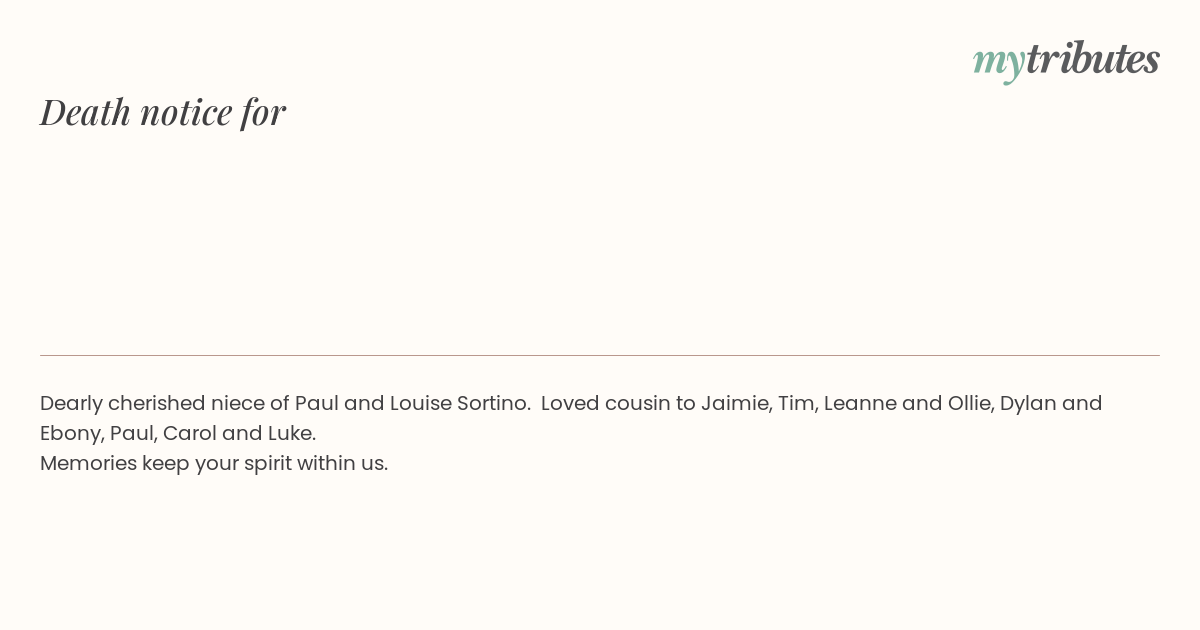Click the name "Tim" in the notice

(797, 403)
